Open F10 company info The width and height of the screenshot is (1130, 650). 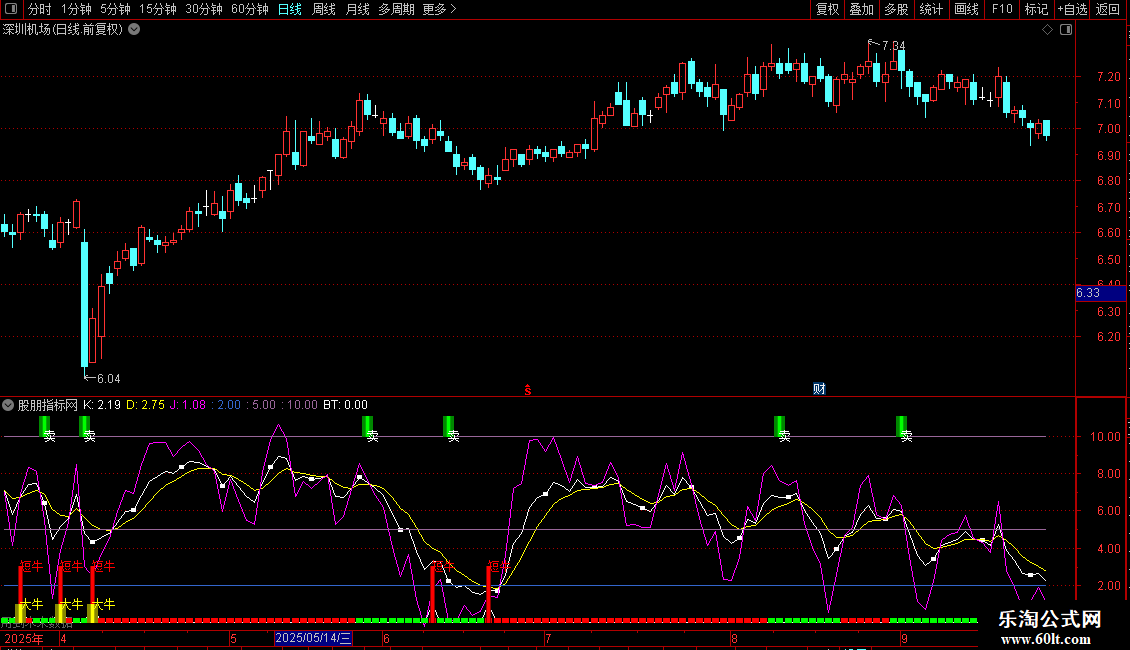[x=1001, y=10]
